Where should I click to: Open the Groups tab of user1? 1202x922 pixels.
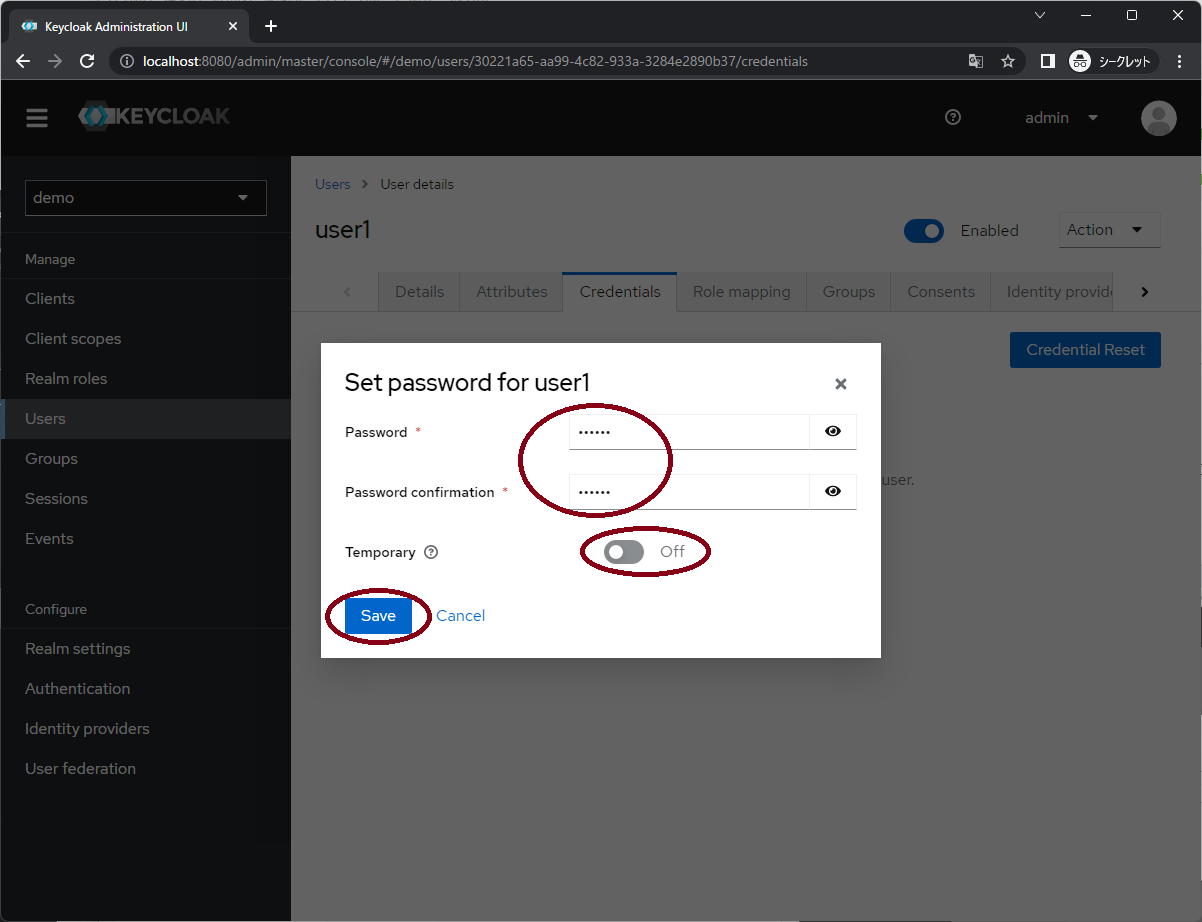(x=849, y=292)
